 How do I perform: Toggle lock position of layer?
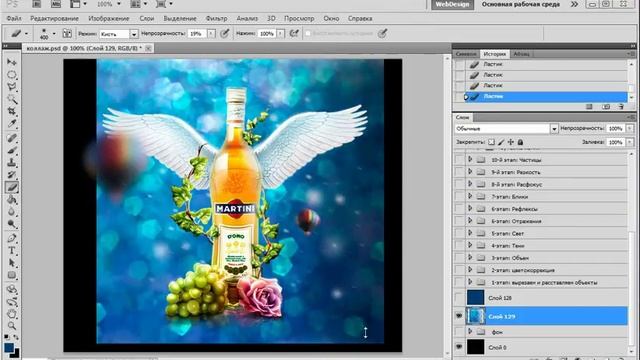[x=511, y=142]
